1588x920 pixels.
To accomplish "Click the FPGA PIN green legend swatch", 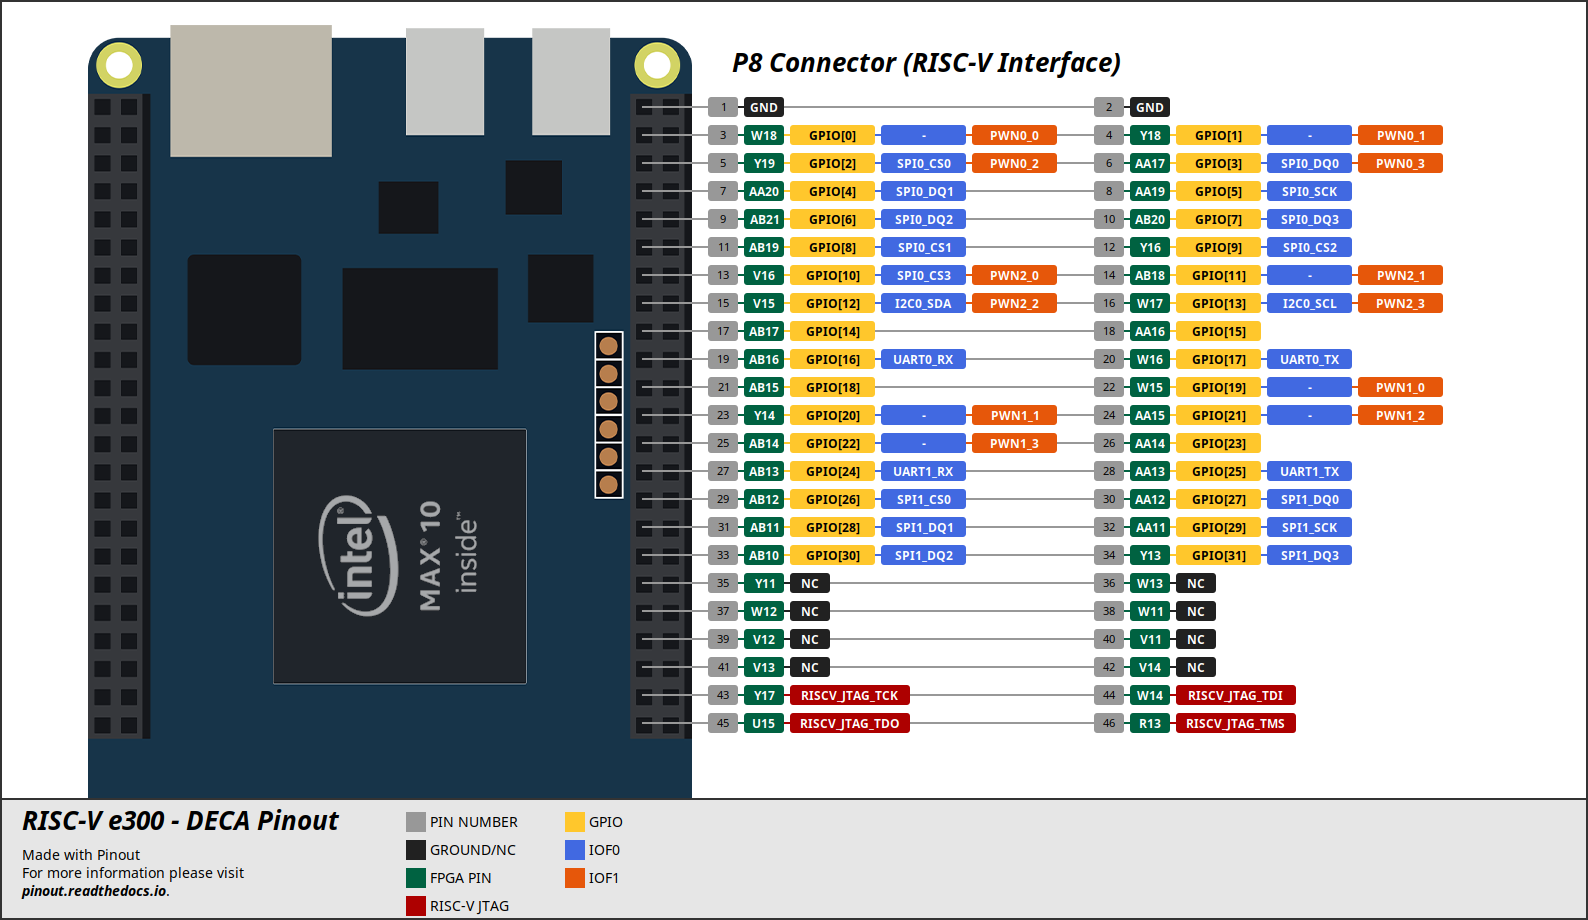I will tap(416, 878).
